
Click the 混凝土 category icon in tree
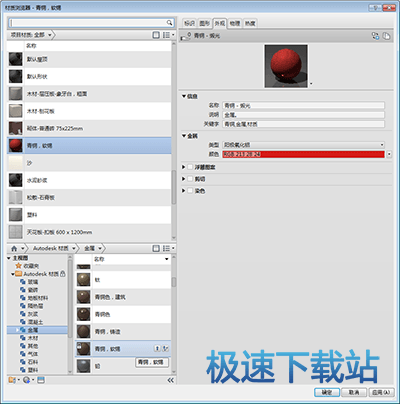click(x=23, y=322)
